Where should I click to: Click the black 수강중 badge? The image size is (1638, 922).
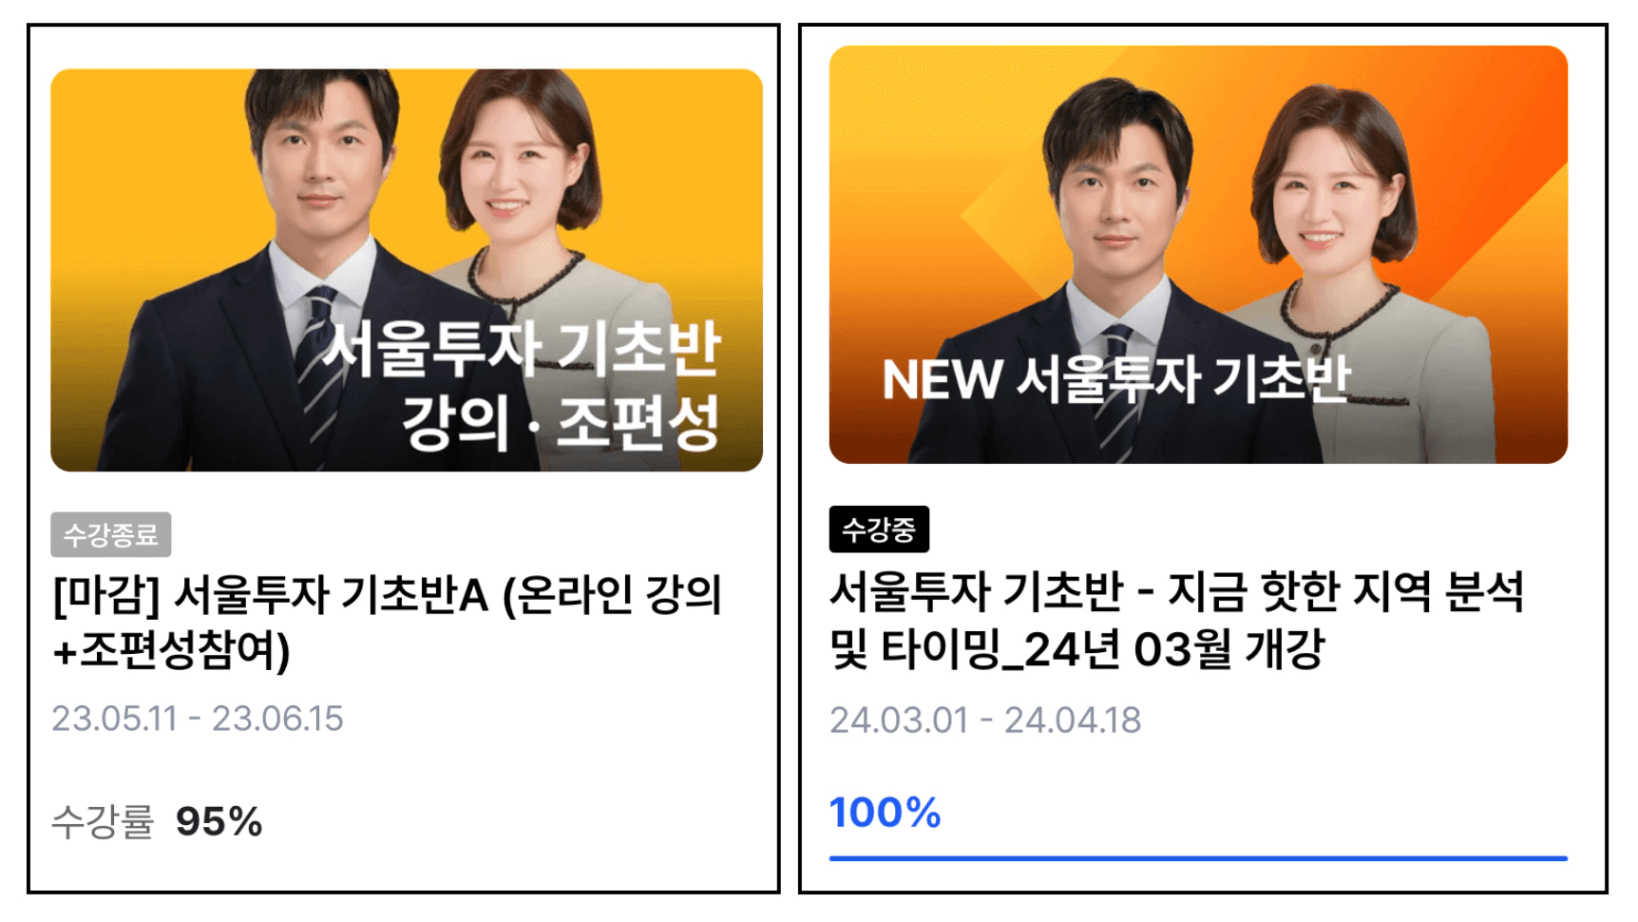(879, 529)
